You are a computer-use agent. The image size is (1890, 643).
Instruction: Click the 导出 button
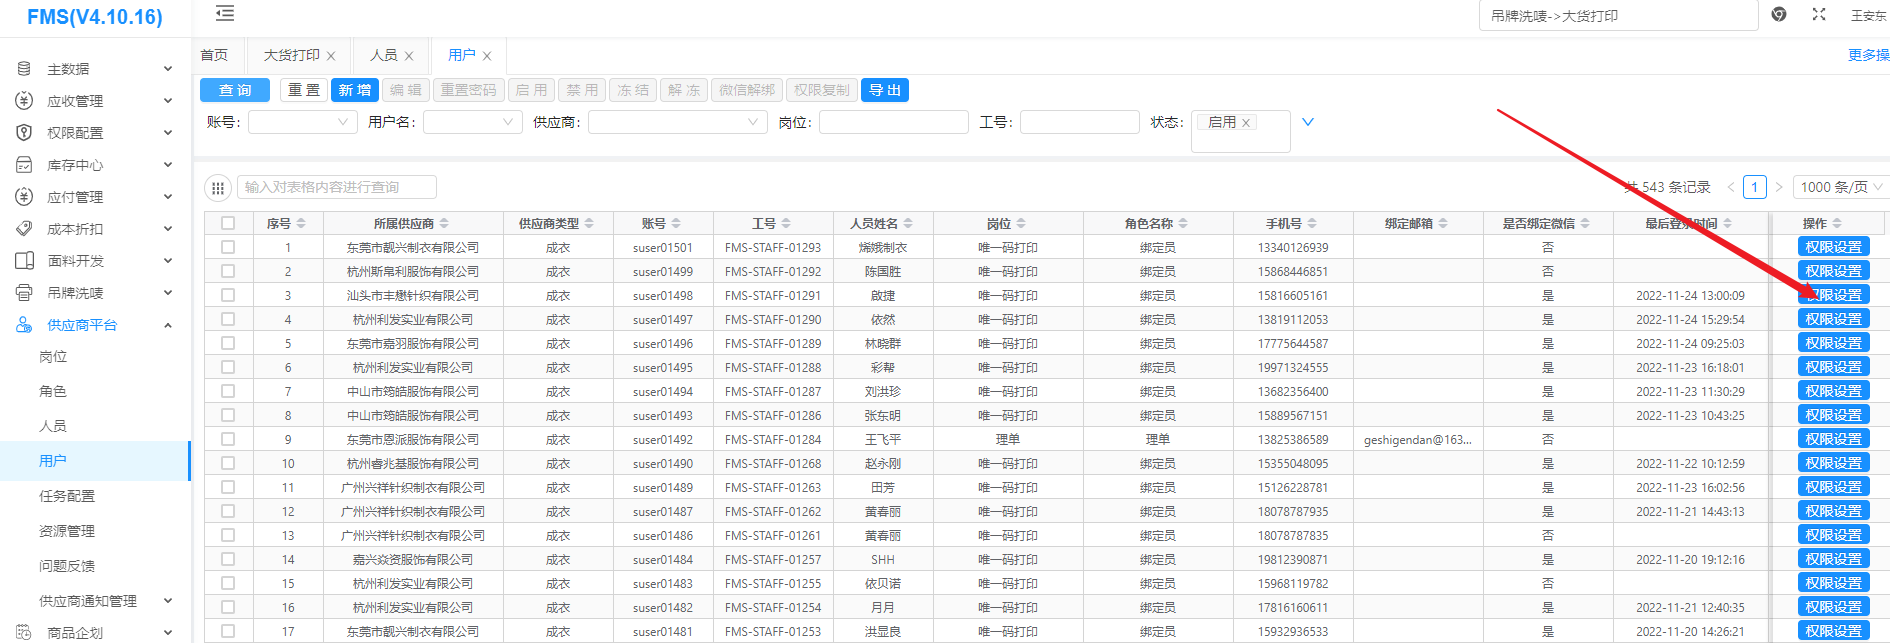(x=884, y=90)
